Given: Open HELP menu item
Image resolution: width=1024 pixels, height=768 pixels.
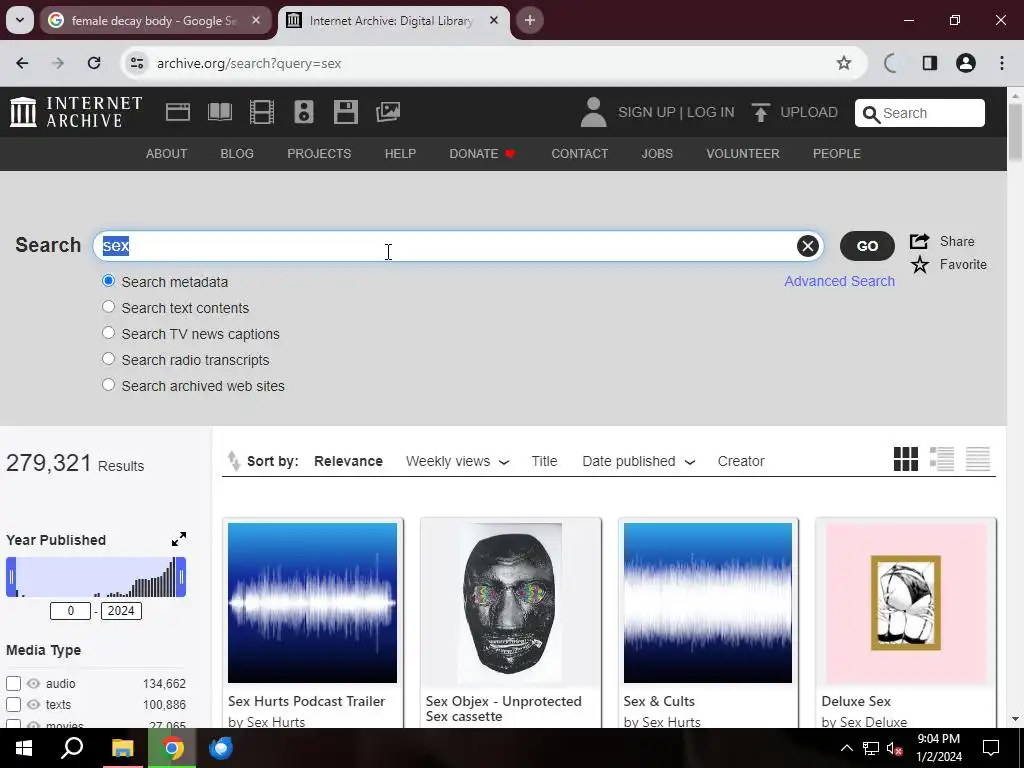Looking at the screenshot, I should pos(400,153).
